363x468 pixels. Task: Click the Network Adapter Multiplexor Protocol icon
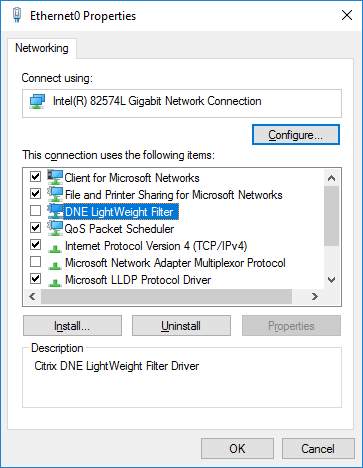(55, 265)
